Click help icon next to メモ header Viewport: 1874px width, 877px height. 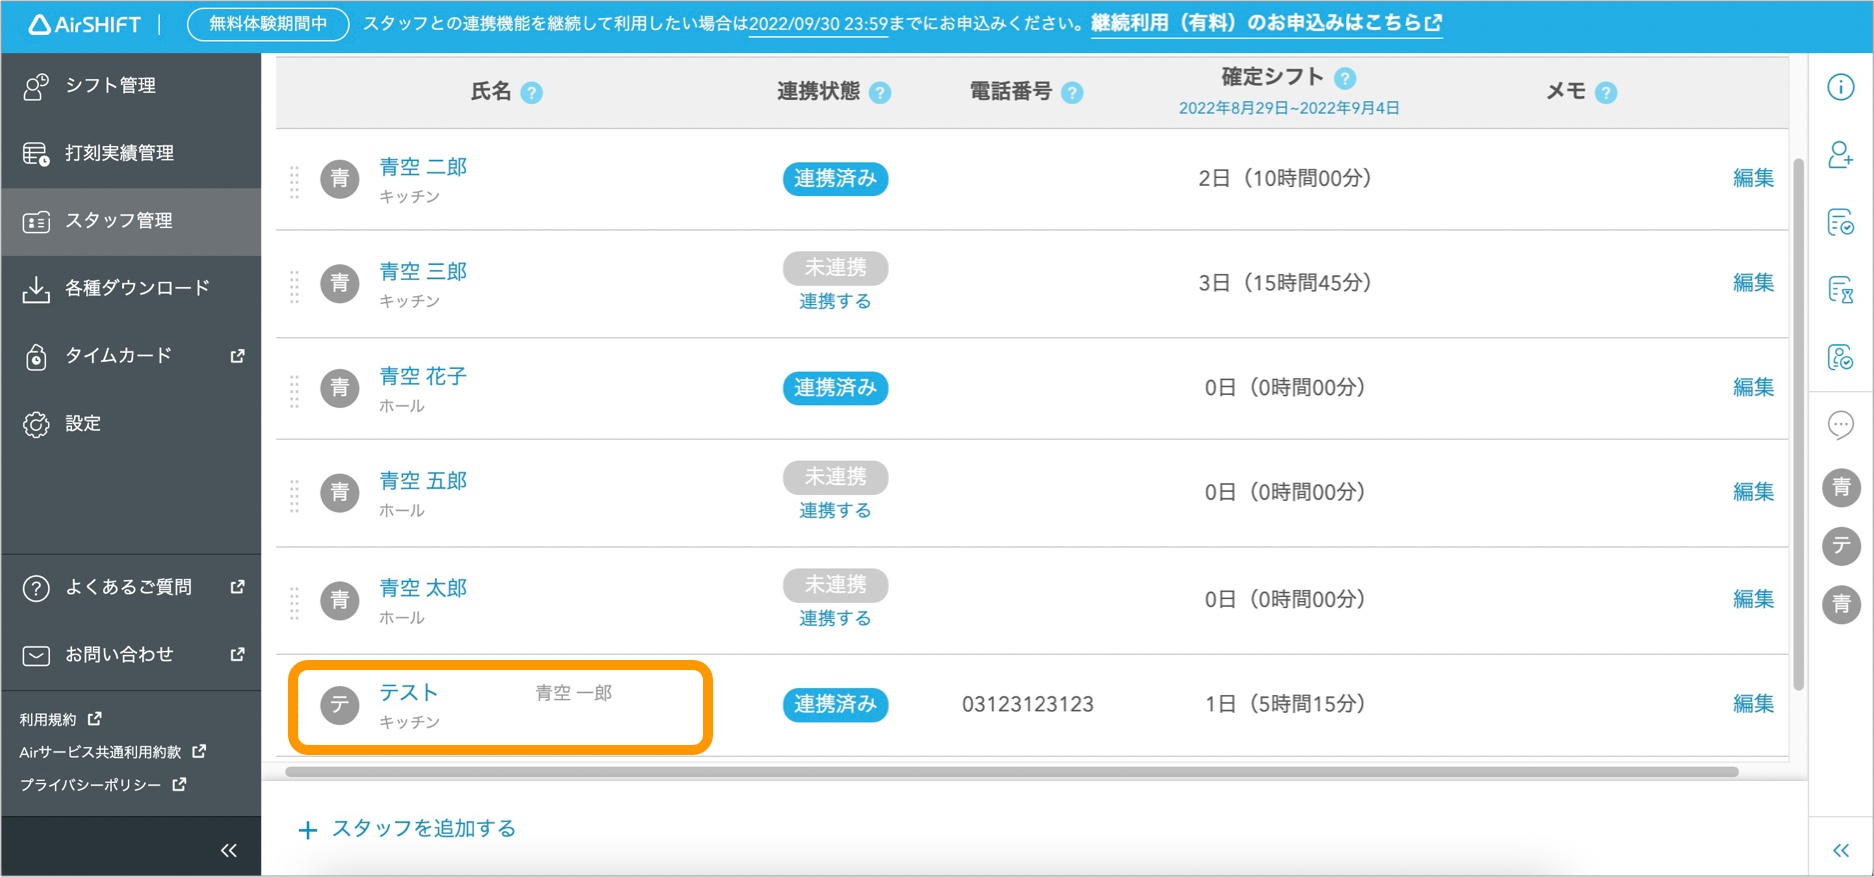1606,93
